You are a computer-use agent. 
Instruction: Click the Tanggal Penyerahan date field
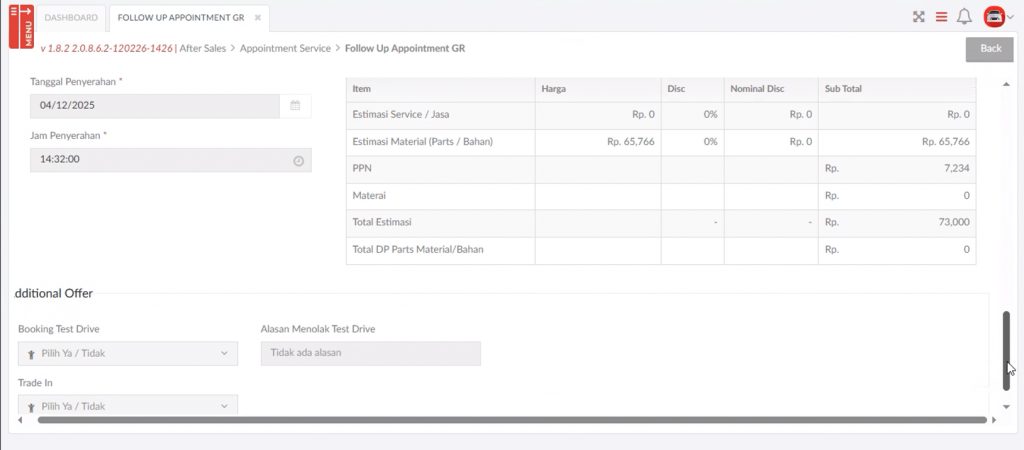point(155,105)
